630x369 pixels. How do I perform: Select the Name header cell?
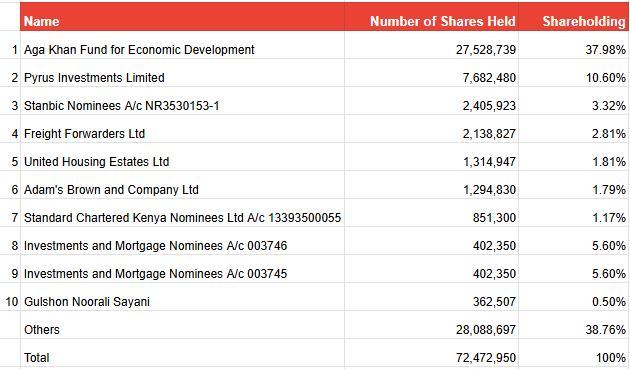pyautogui.click(x=182, y=16)
